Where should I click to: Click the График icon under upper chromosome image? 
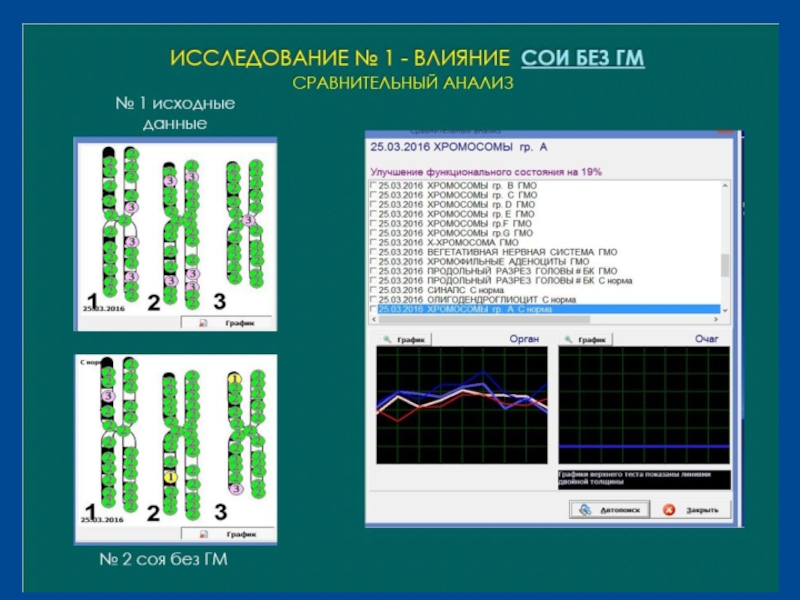[203, 323]
